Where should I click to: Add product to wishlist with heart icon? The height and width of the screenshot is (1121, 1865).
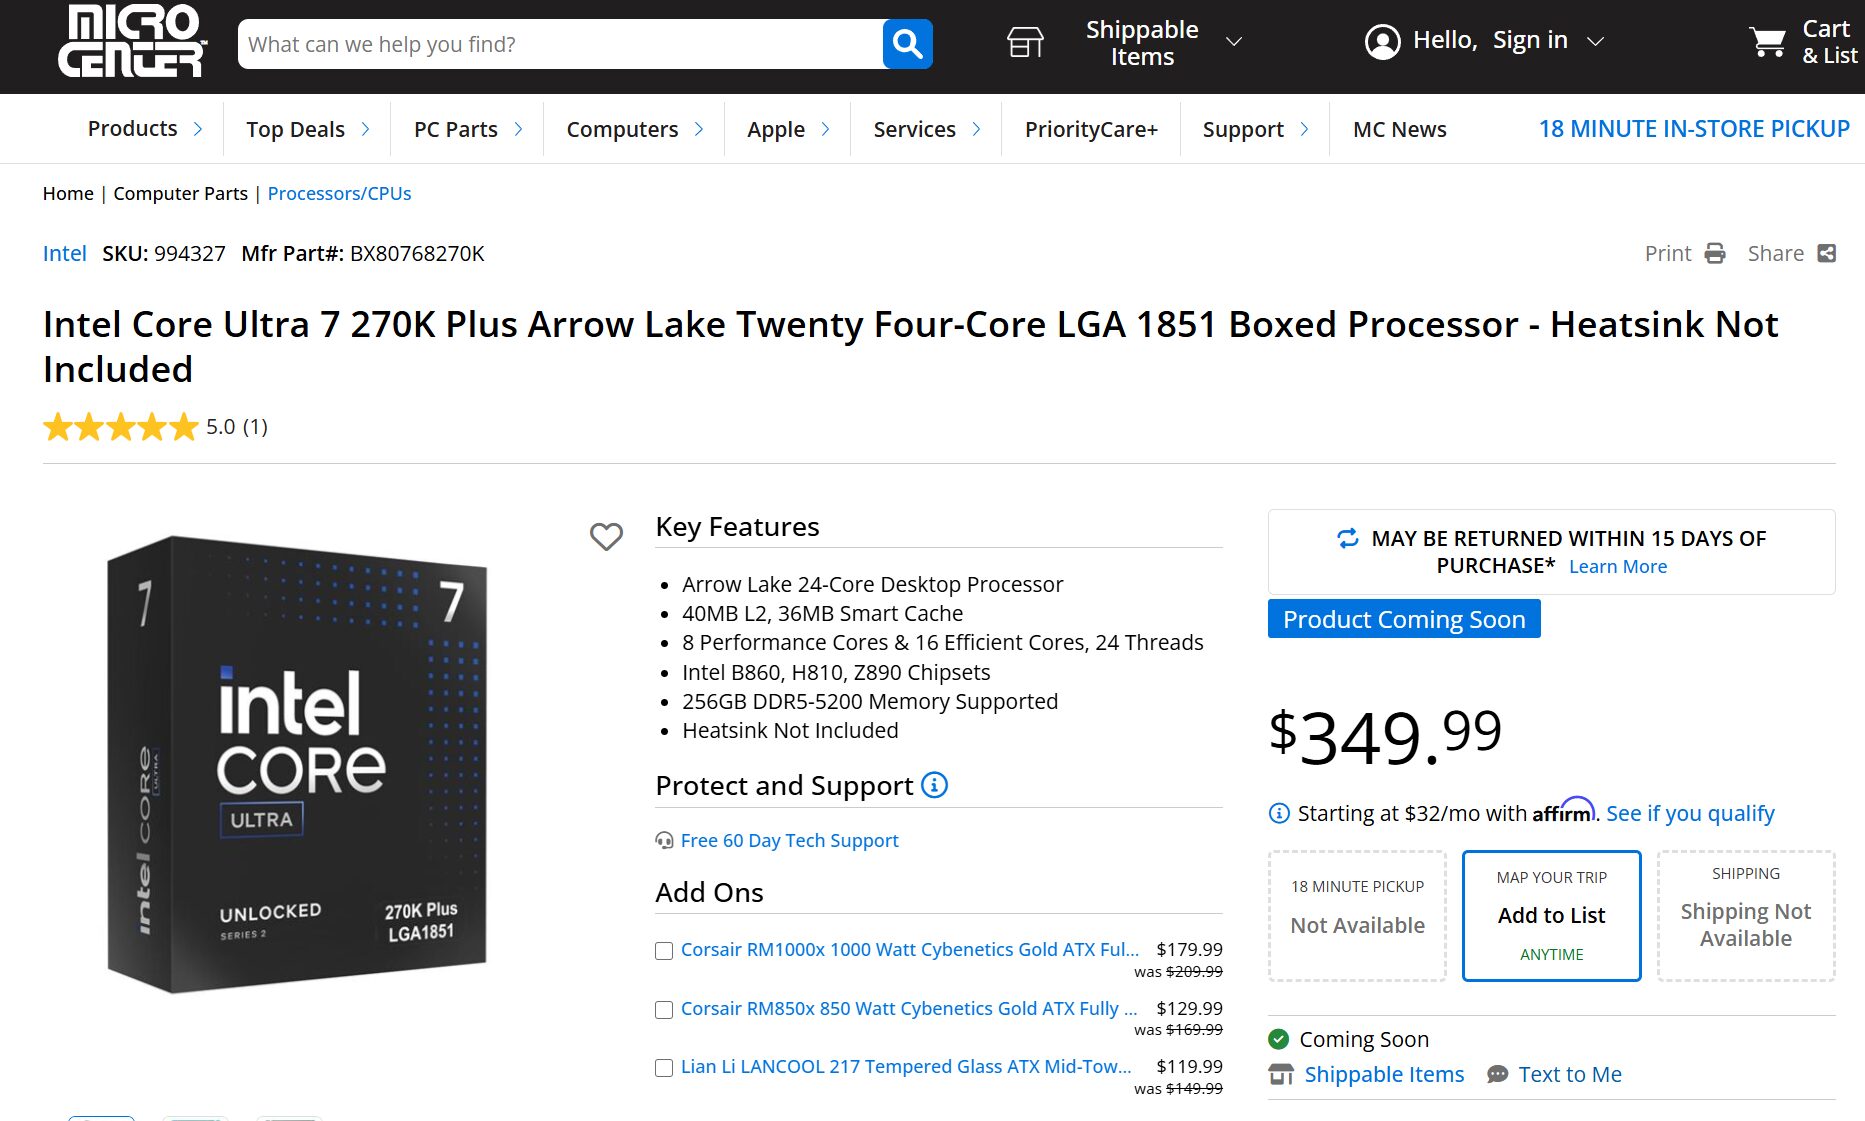606,537
